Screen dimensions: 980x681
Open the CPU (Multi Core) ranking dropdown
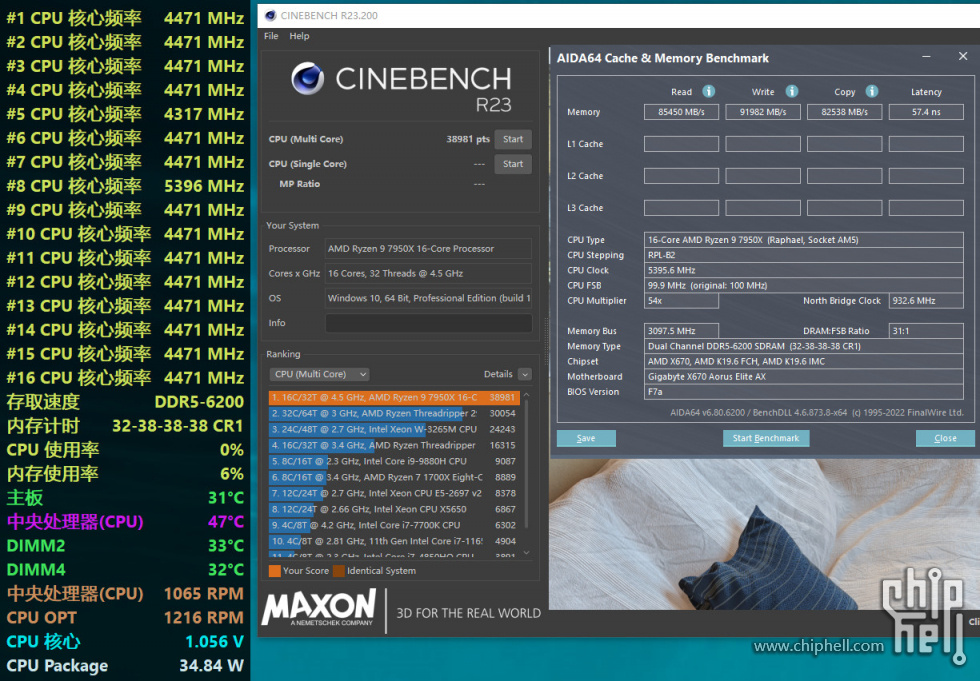(x=319, y=374)
